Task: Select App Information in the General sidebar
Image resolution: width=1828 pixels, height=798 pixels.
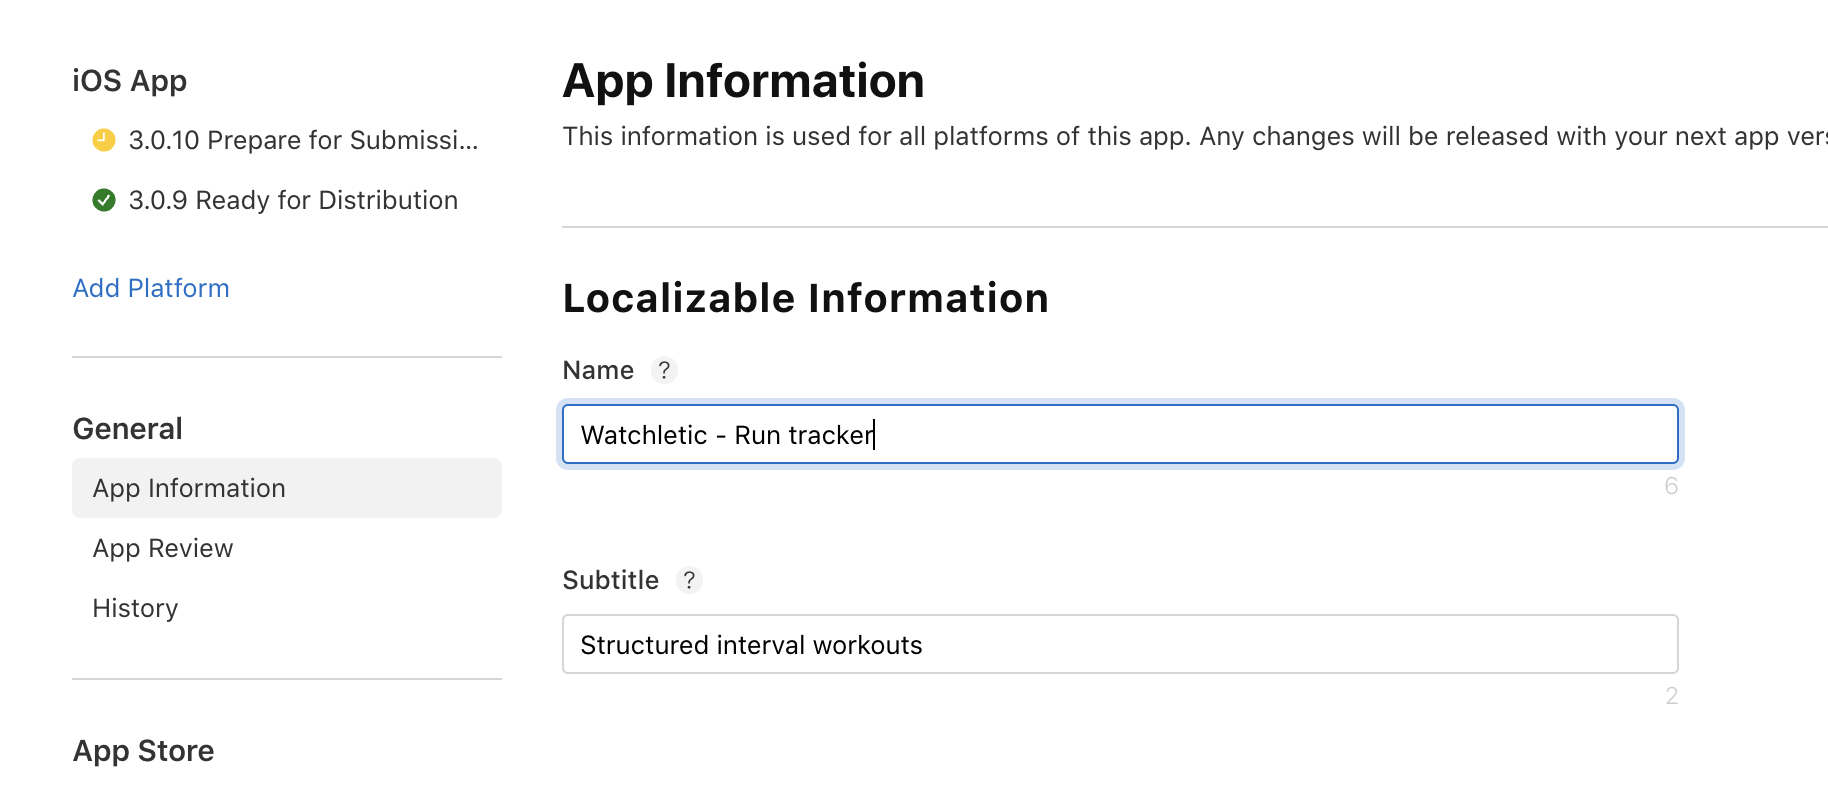Action: pyautogui.click(x=189, y=488)
